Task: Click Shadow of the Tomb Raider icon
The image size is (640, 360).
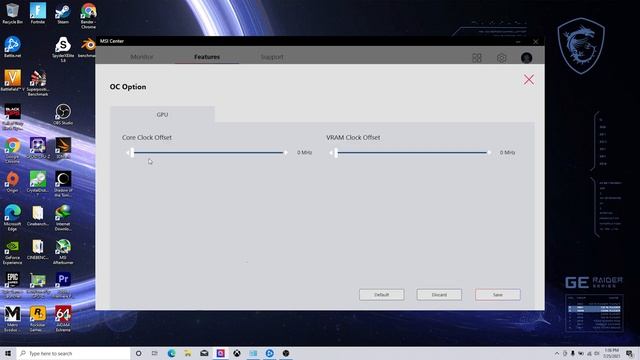Action: pos(63,184)
